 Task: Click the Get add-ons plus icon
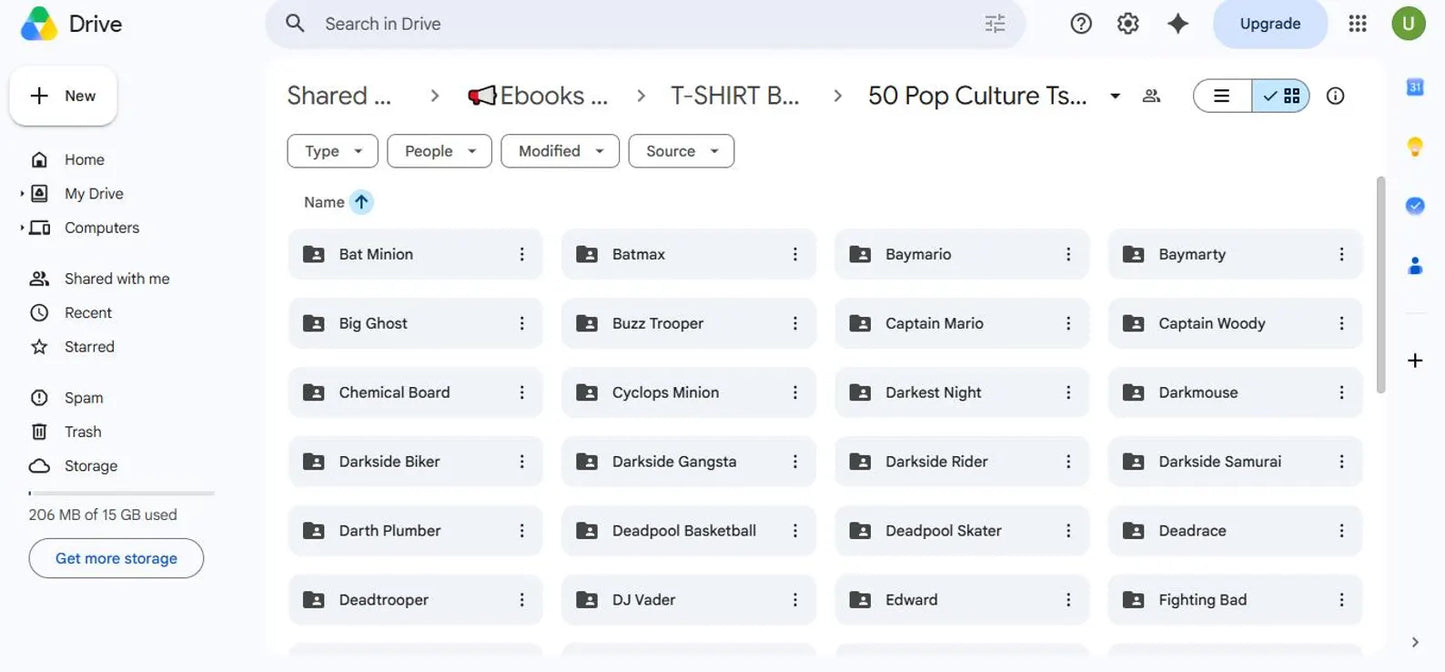tap(1415, 360)
